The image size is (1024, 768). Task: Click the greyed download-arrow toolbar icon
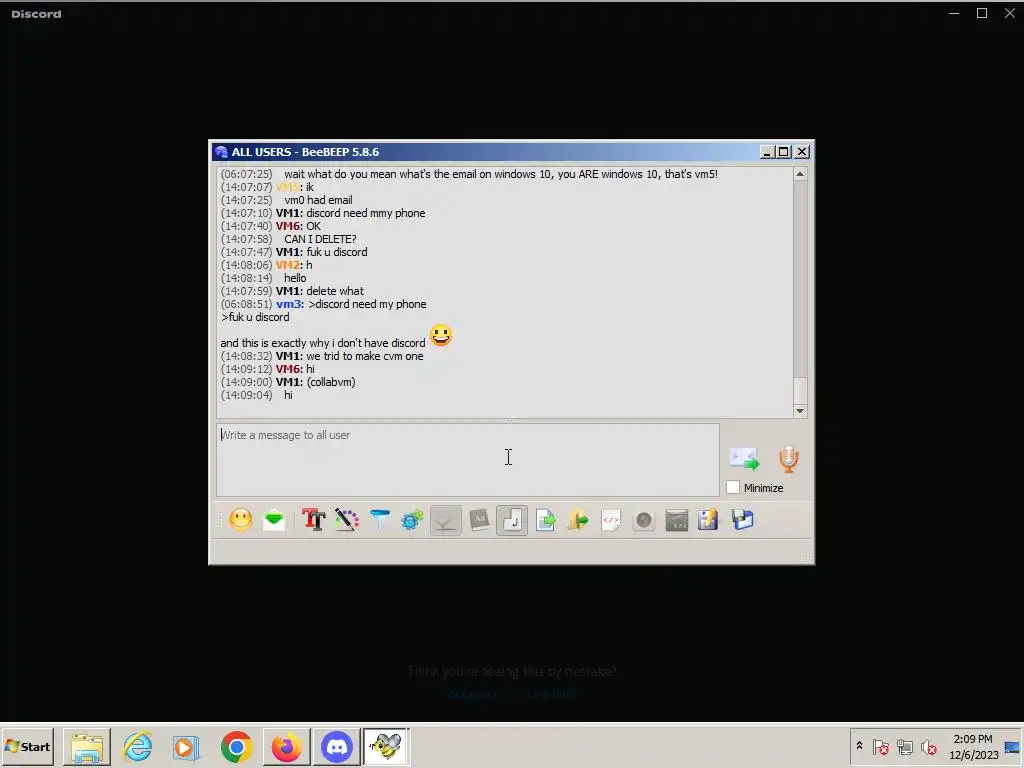click(x=445, y=520)
